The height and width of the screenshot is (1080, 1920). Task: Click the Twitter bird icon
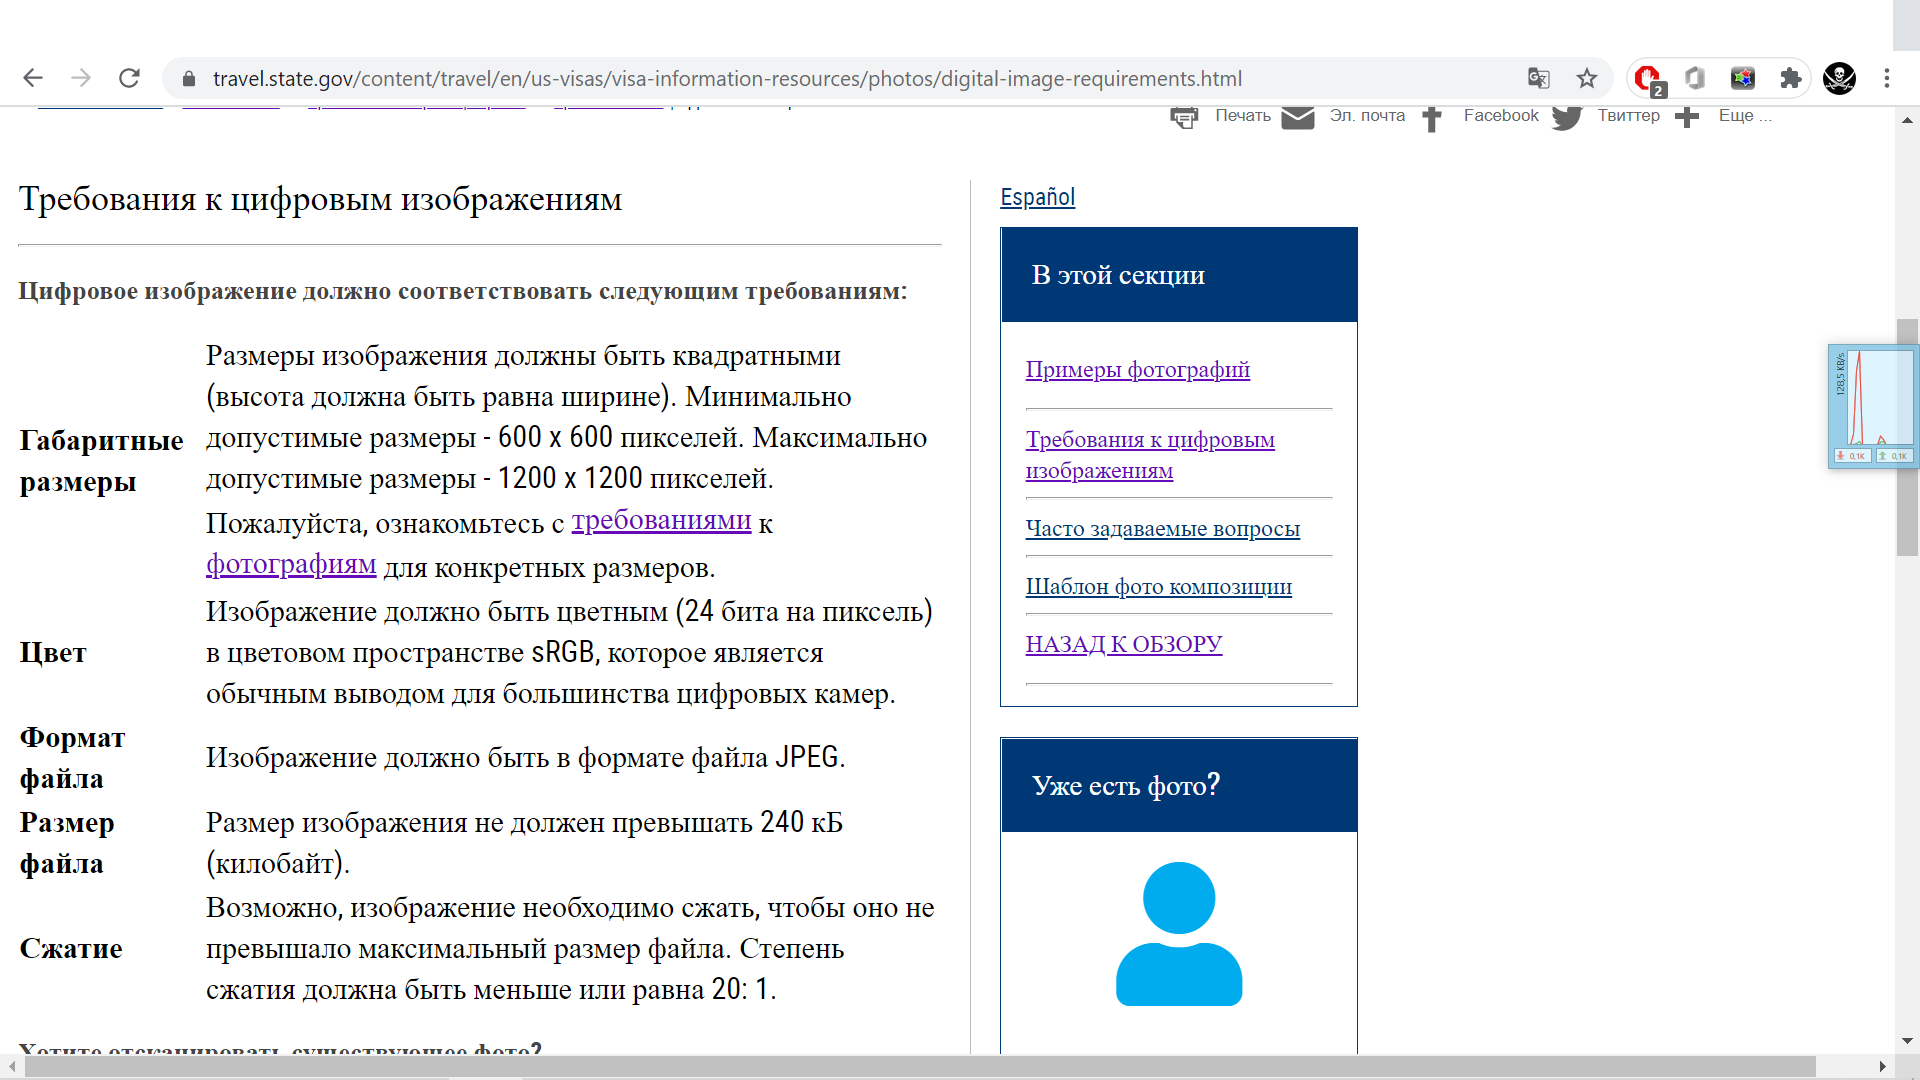pos(1567,117)
